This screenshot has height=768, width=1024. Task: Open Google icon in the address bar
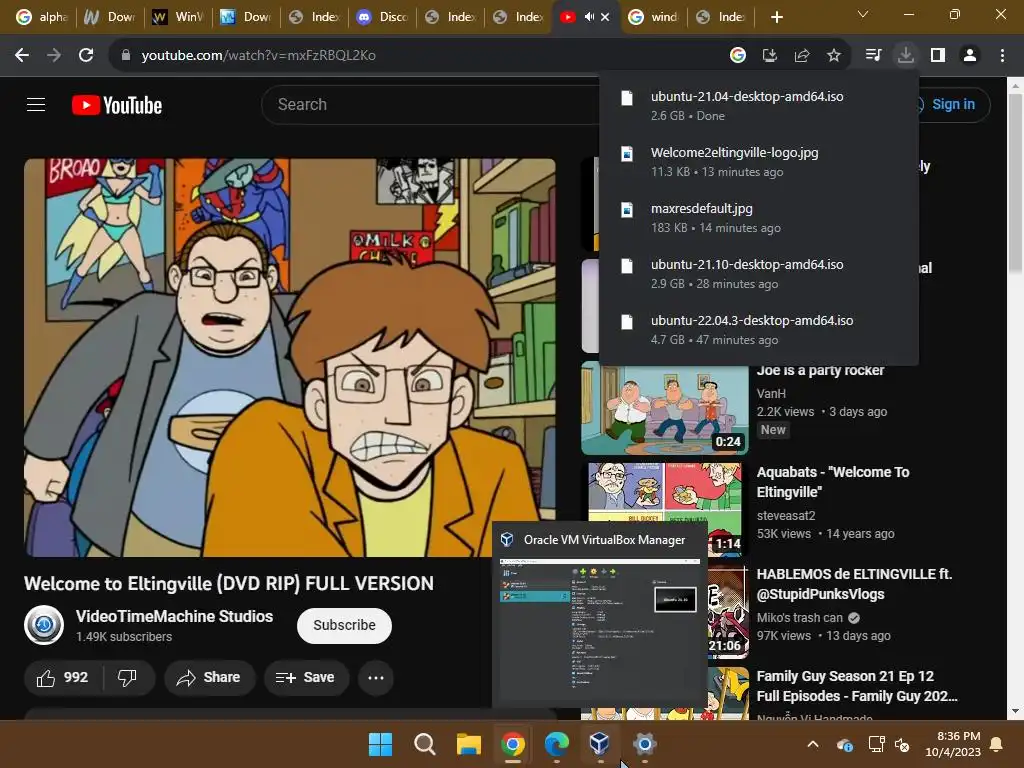pos(738,56)
